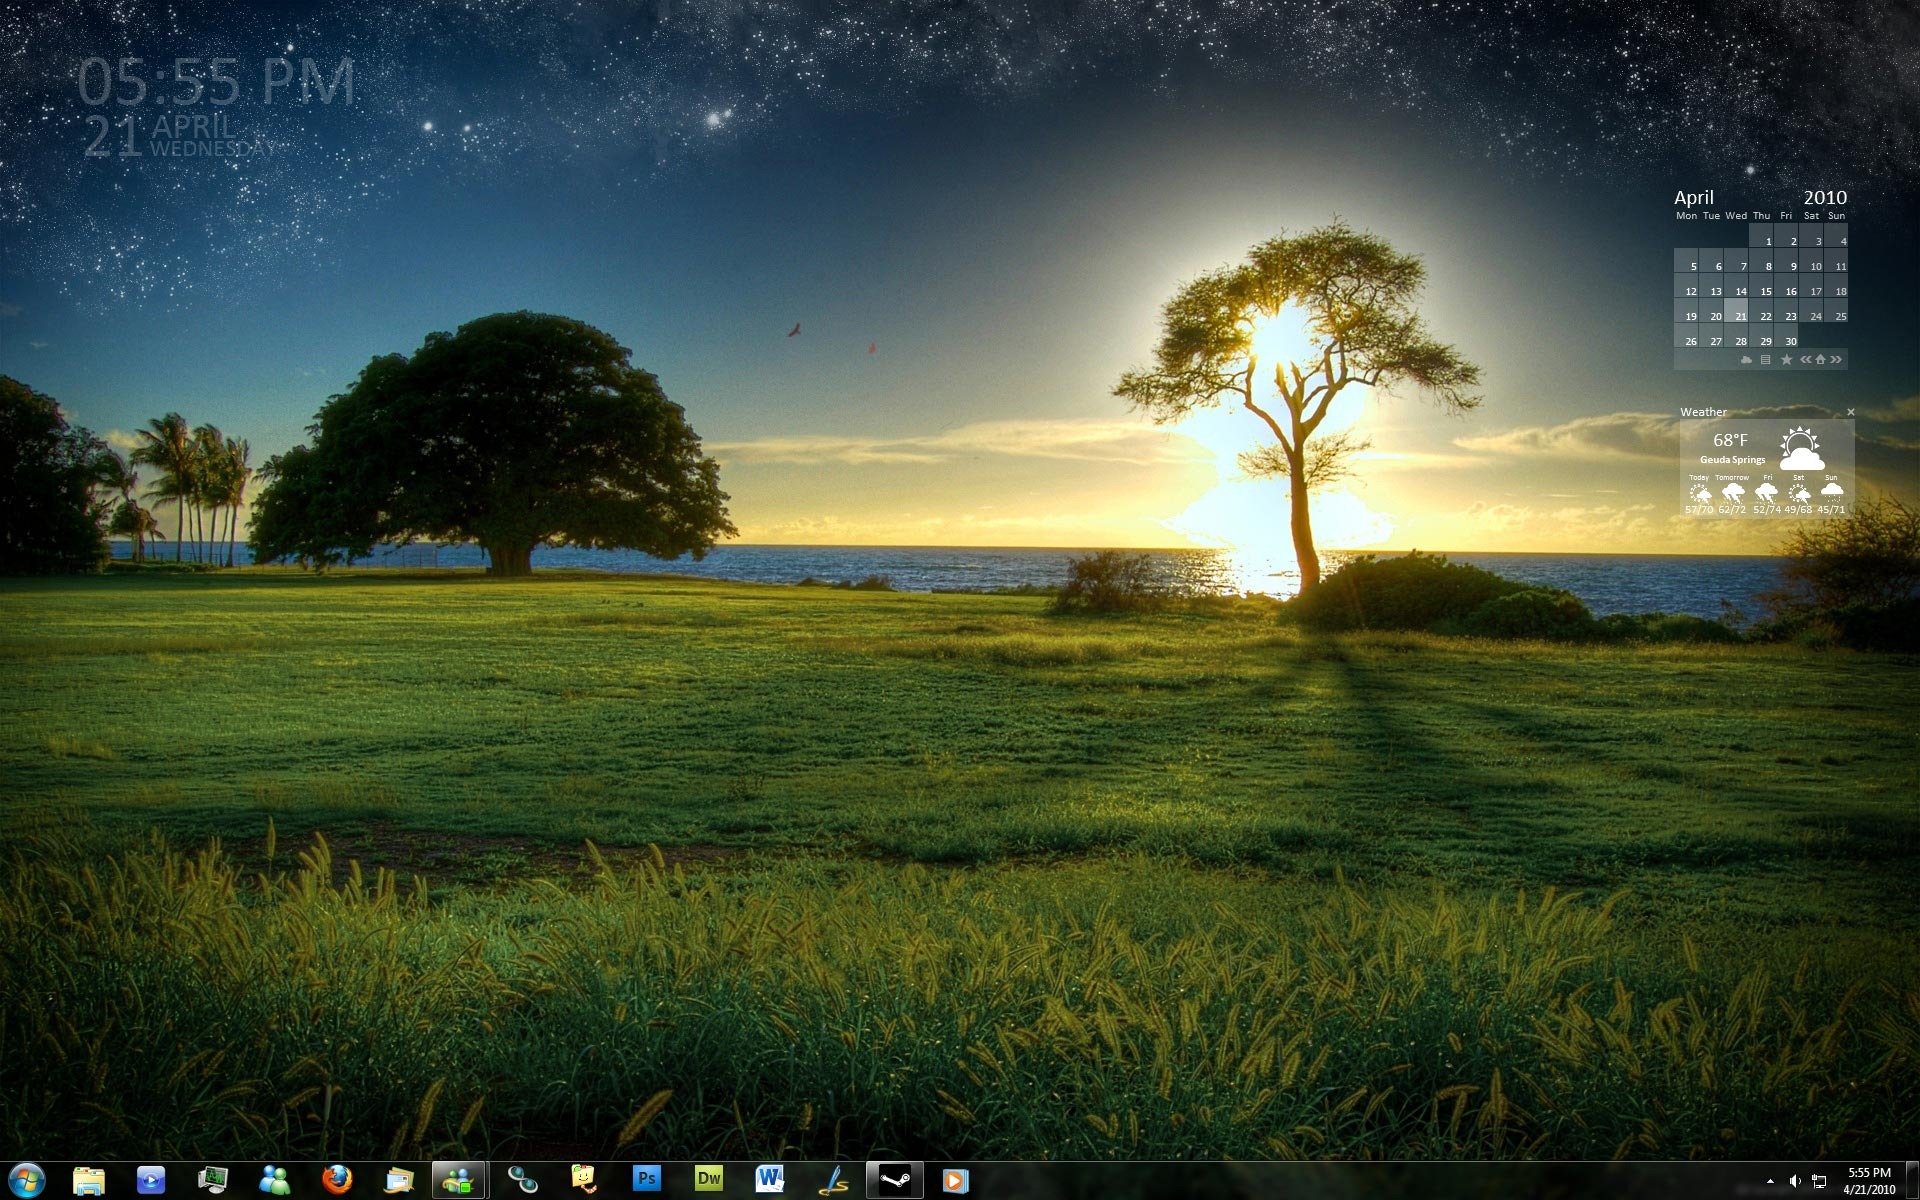Open Windows Live Messenger people icon
Viewport: 1920px width, 1200px height.
pyautogui.click(x=274, y=1180)
